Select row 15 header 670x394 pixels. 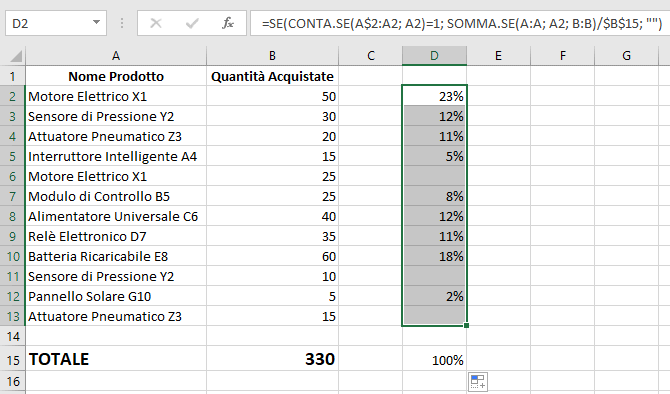point(12,359)
